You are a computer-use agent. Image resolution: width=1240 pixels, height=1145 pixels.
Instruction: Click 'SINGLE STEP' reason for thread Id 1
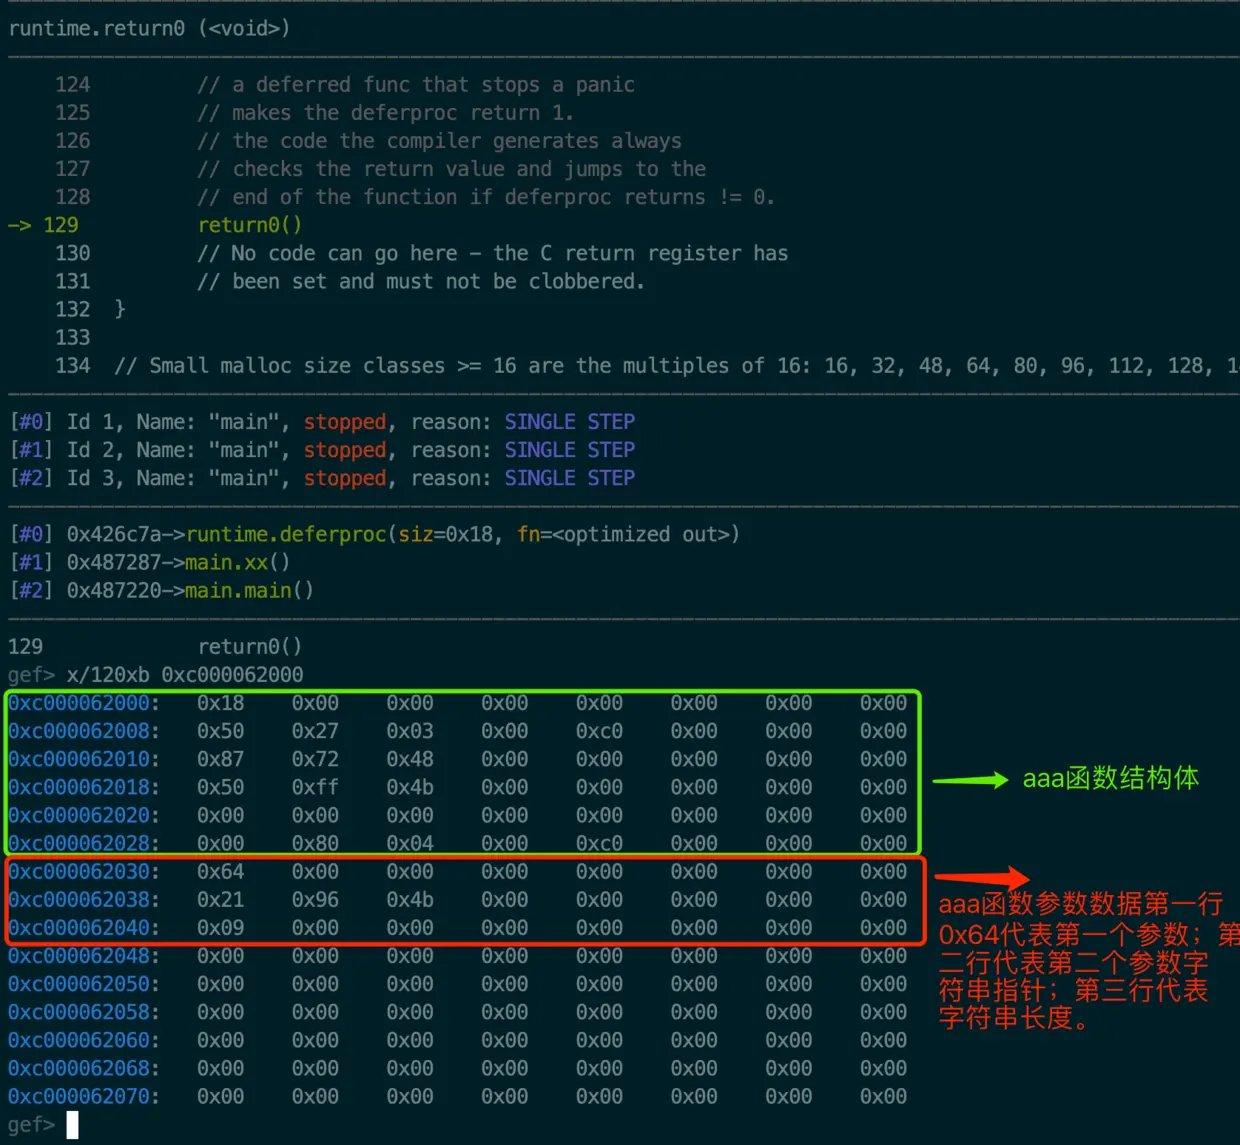(569, 422)
